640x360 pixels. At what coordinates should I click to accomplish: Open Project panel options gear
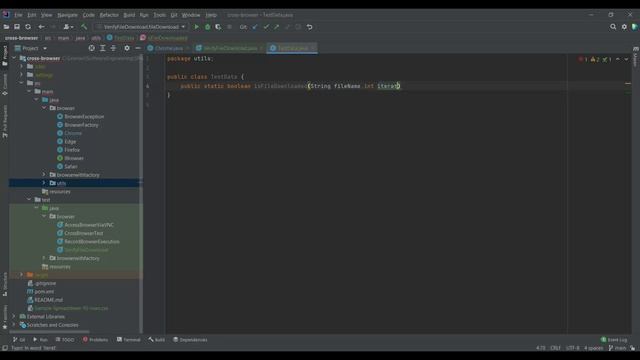(127, 48)
